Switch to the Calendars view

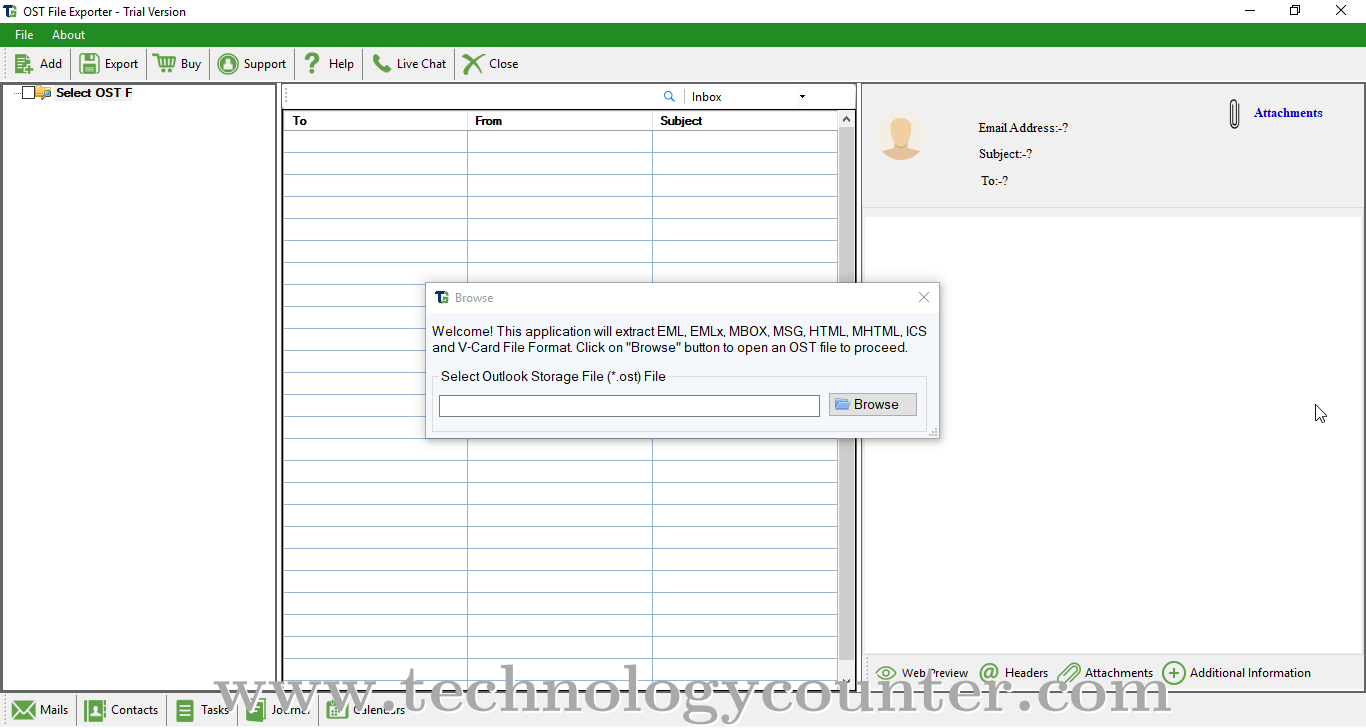coord(365,710)
